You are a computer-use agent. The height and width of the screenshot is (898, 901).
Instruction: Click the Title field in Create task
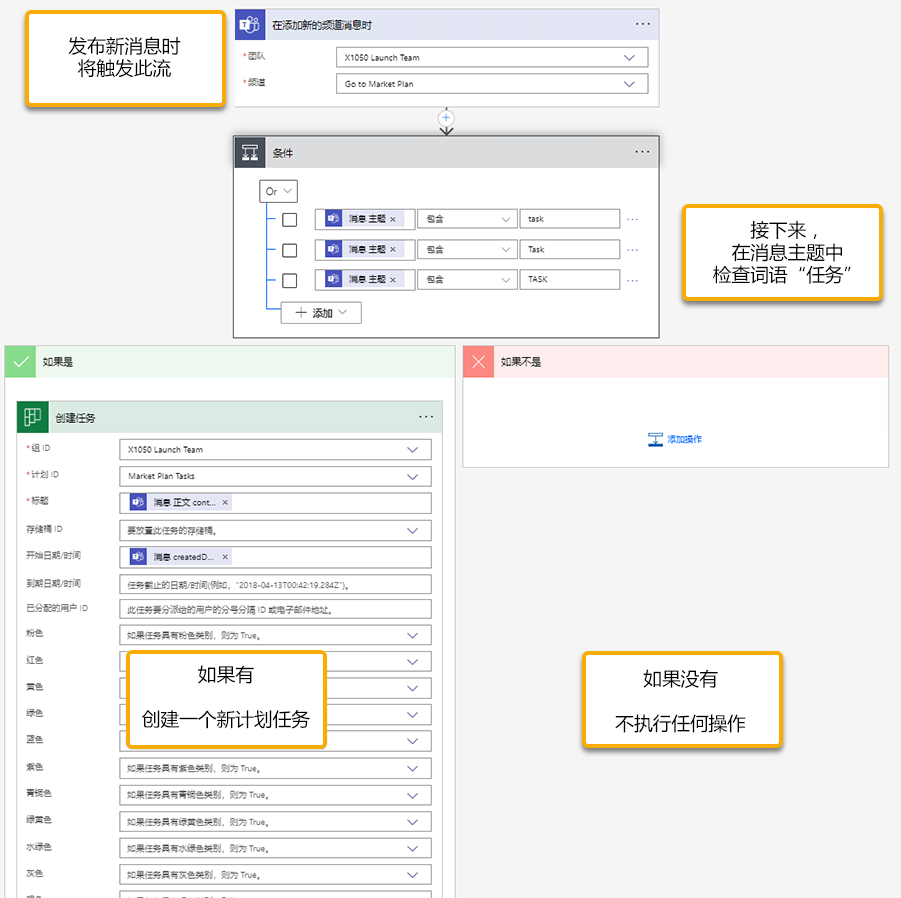coord(275,503)
